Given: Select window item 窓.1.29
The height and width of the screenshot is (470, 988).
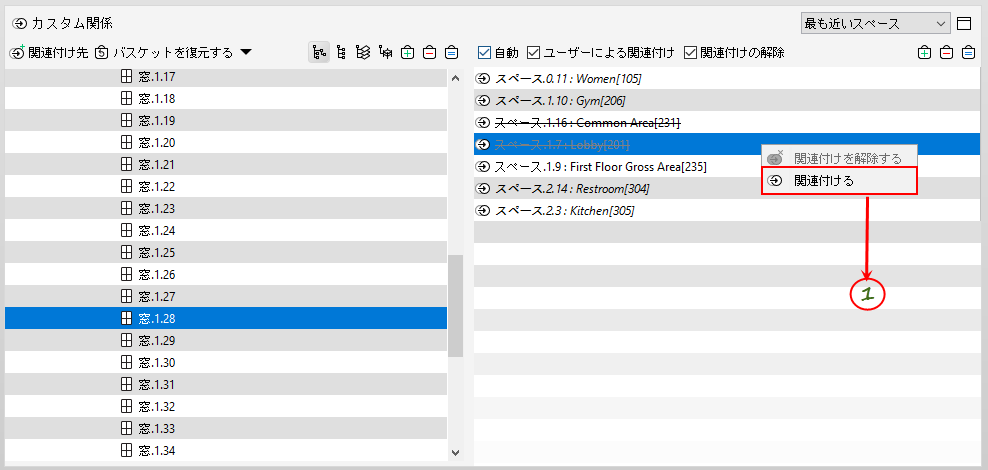Looking at the screenshot, I should (x=226, y=340).
